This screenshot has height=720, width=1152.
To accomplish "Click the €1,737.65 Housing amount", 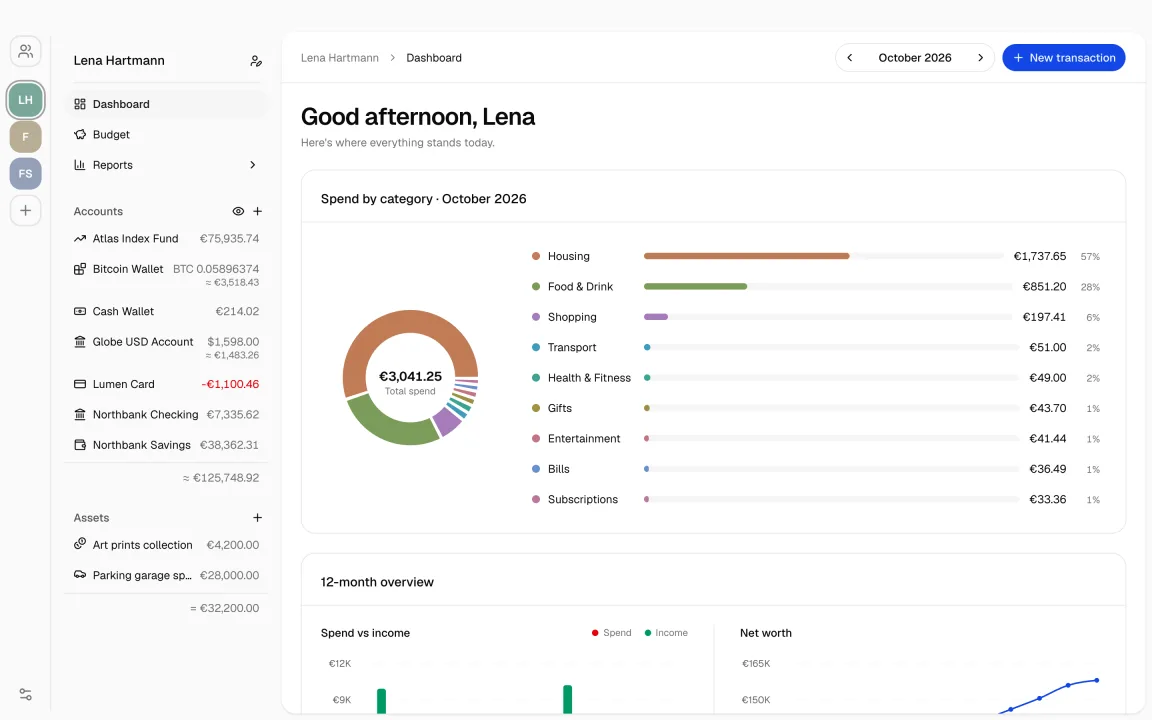I will click(x=1040, y=256).
